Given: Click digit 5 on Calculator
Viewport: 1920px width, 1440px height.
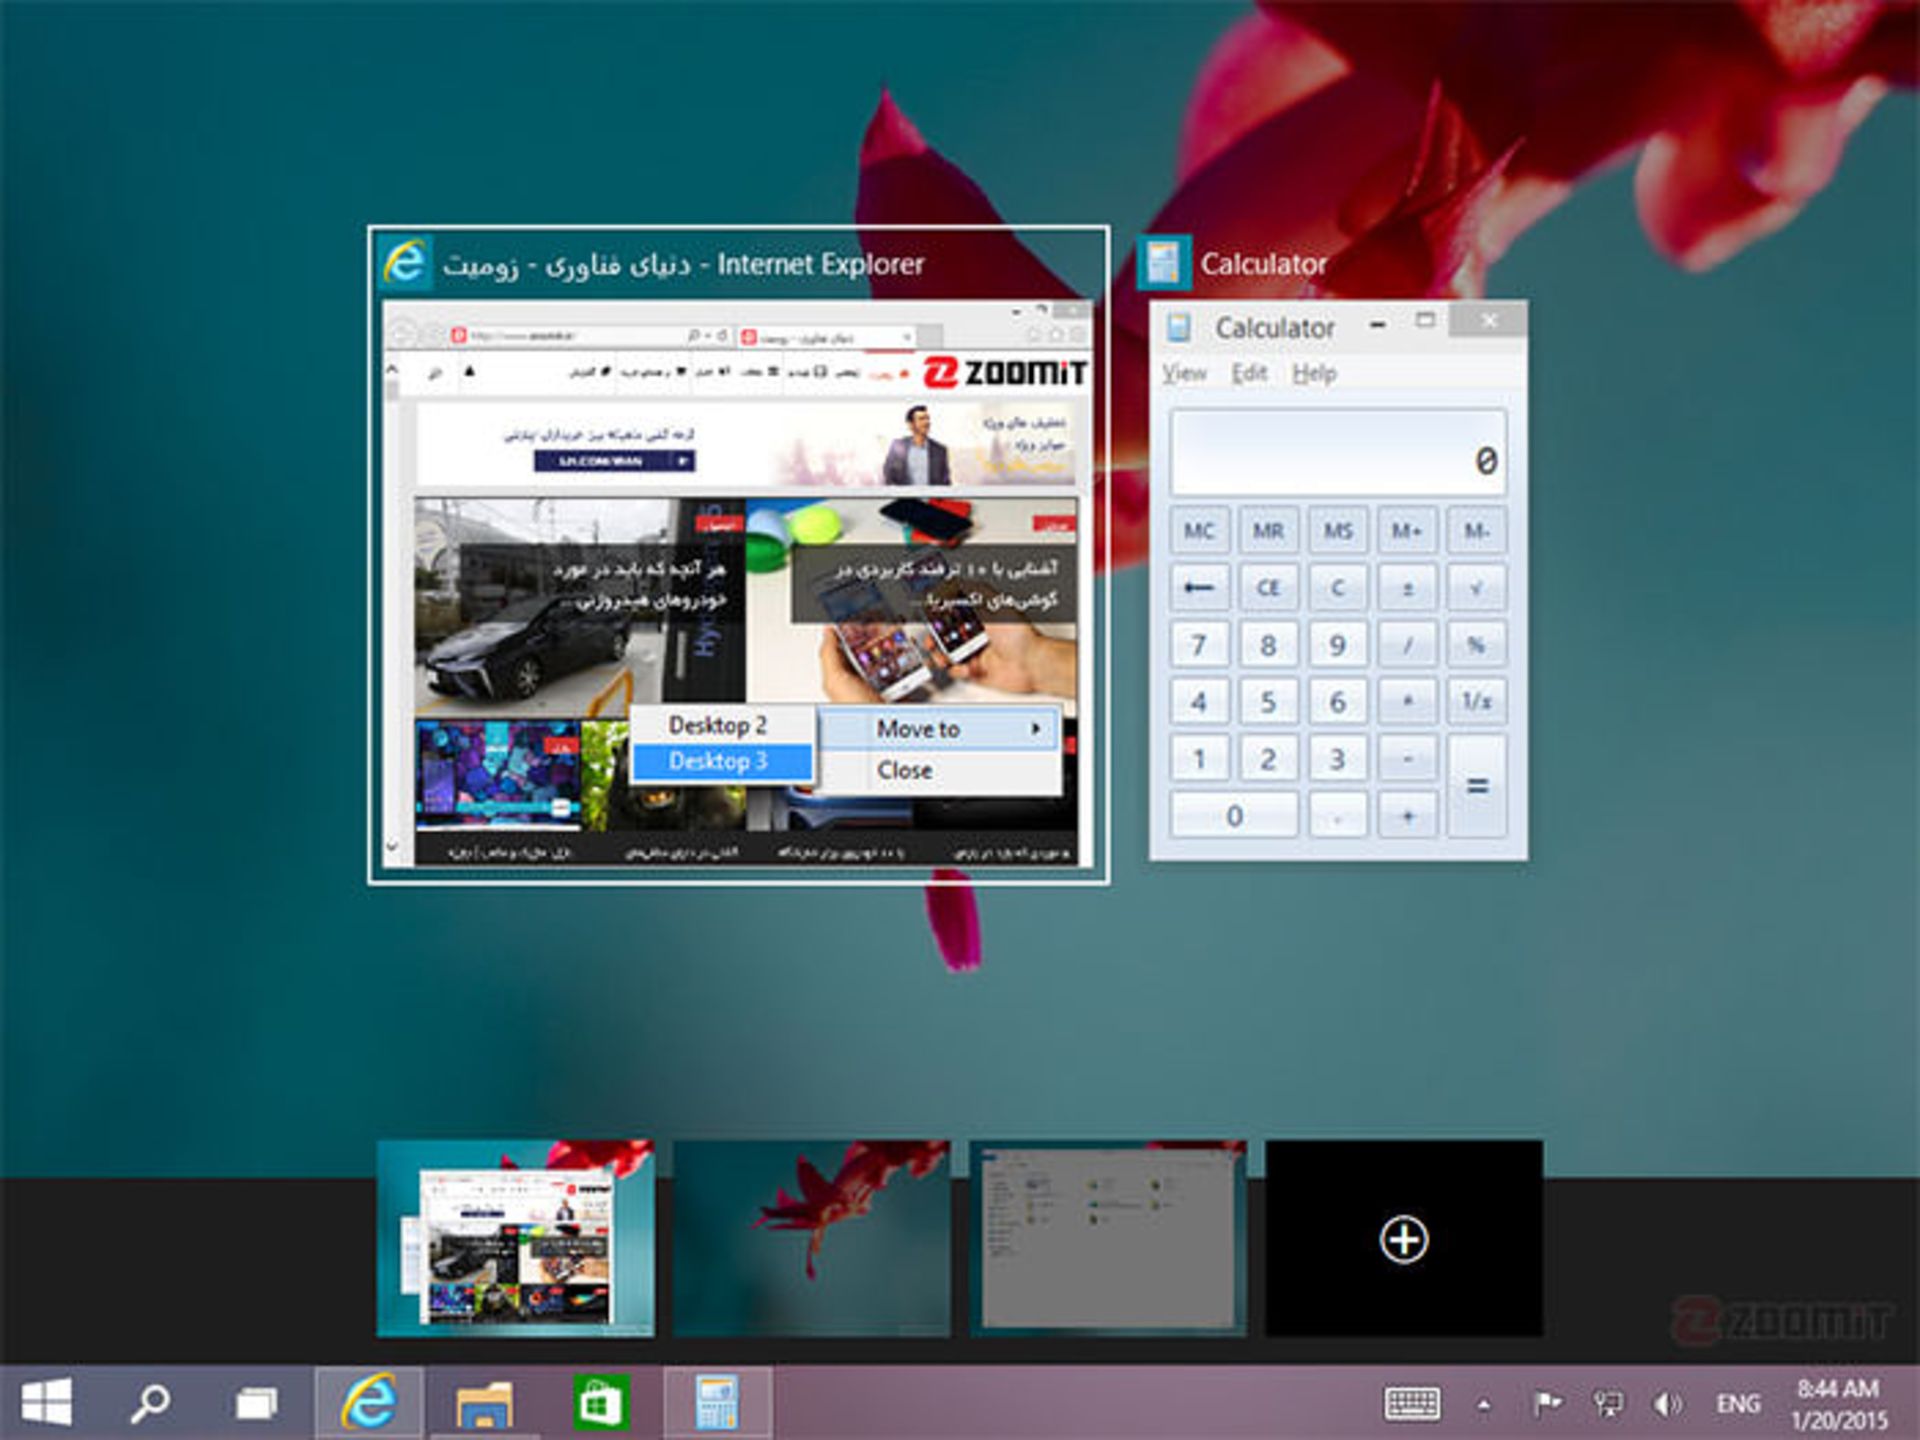Looking at the screenshot, I should [1268, 701].
